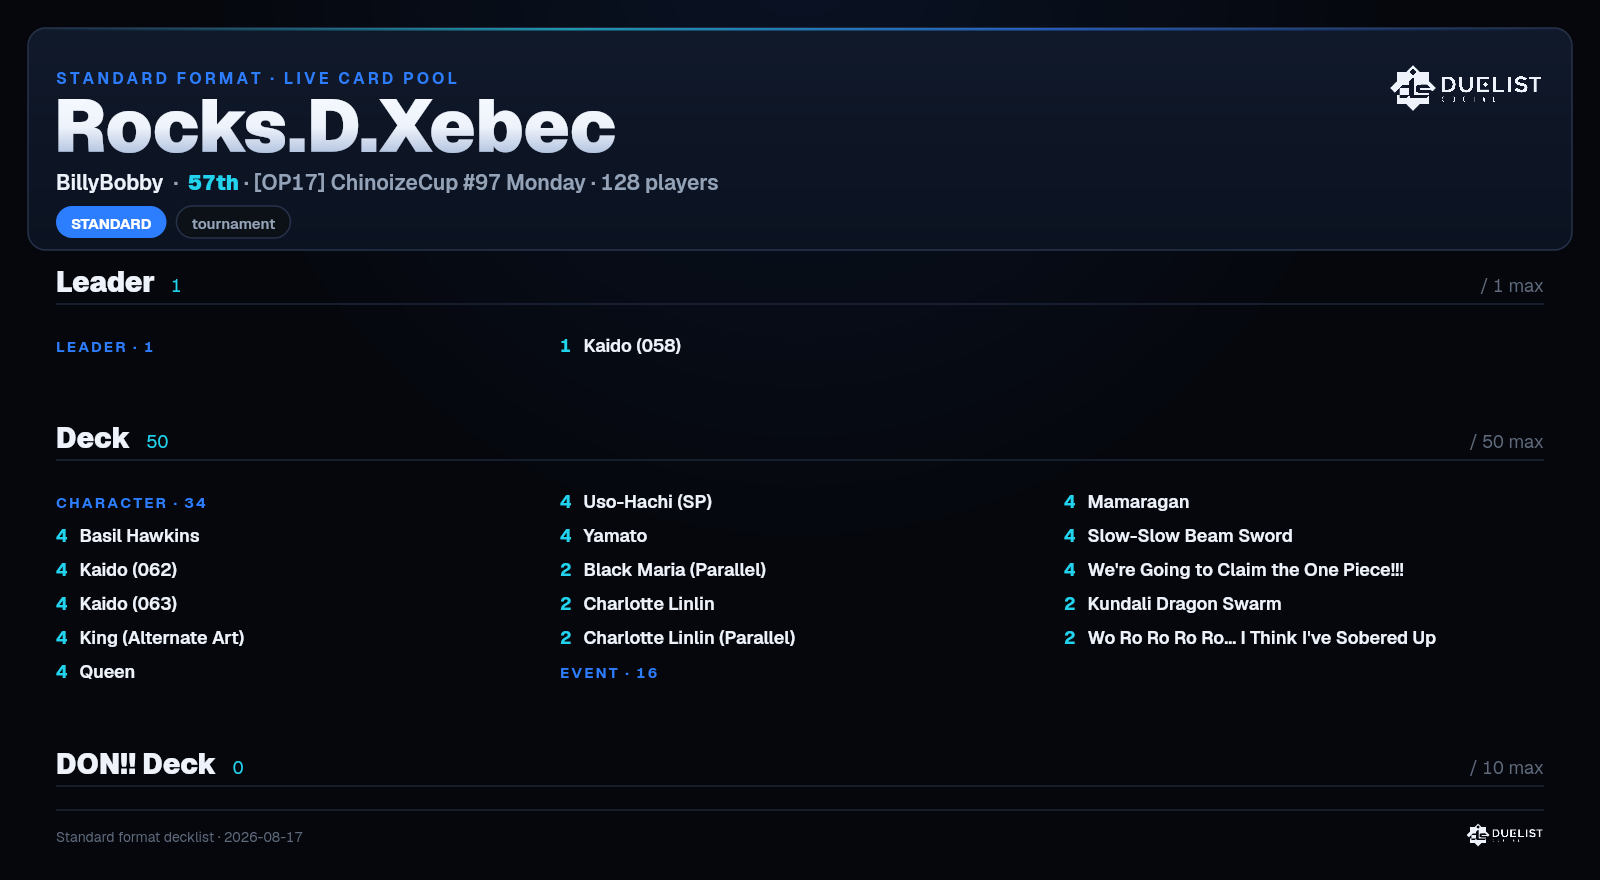Open King (Alternate Art) card entry
Viewport: 1600px width, 880px height.
(150, 638)
